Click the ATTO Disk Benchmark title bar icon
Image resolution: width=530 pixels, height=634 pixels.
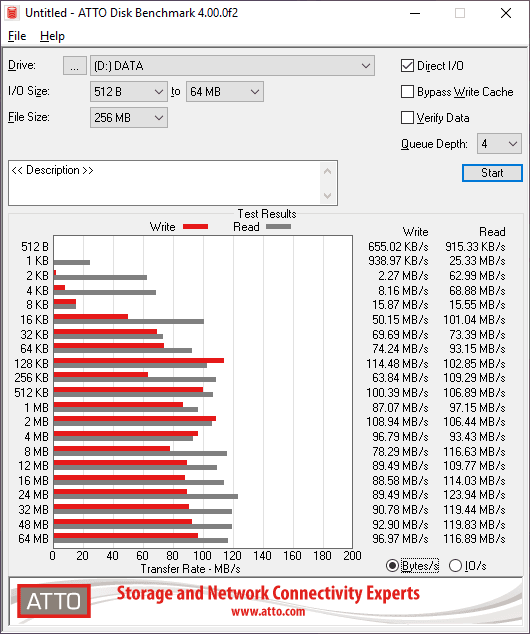[x=12, y=13]
